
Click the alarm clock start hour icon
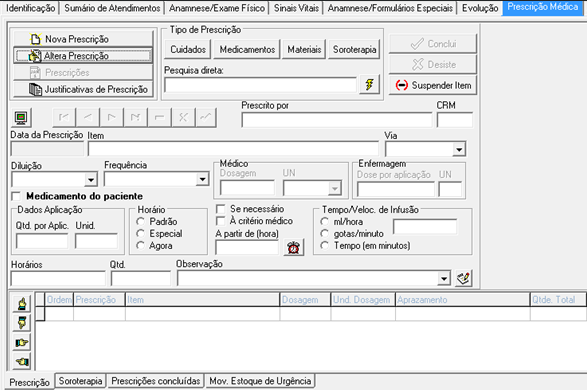tap(294, 247)
